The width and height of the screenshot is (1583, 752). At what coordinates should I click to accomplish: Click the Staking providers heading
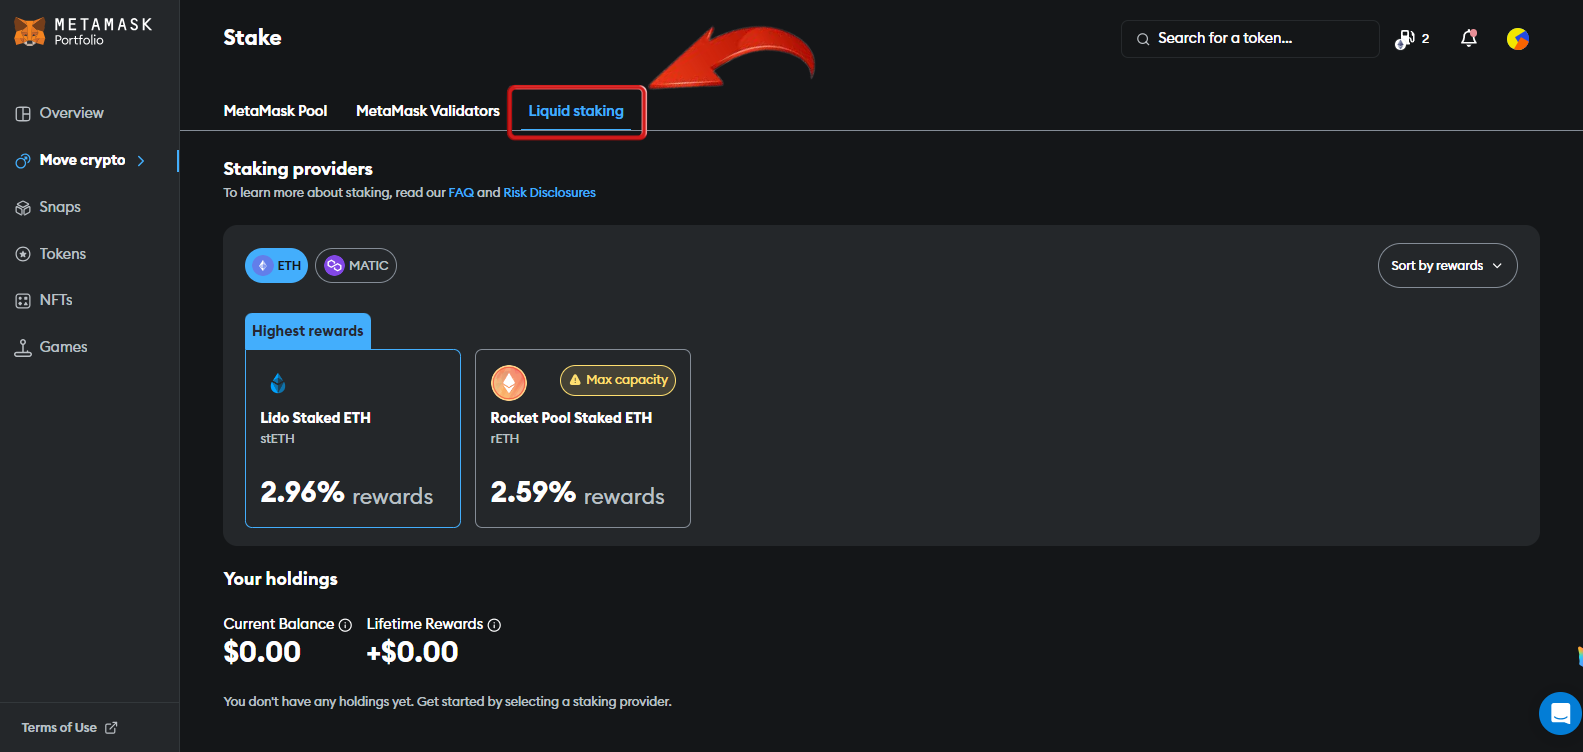coord(298,169)
